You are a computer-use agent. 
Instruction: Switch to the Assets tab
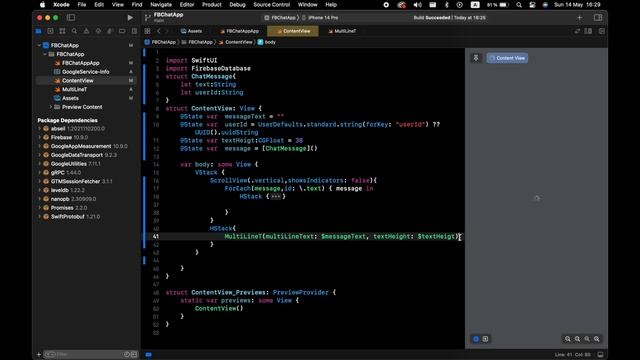[x=191, y=31]
